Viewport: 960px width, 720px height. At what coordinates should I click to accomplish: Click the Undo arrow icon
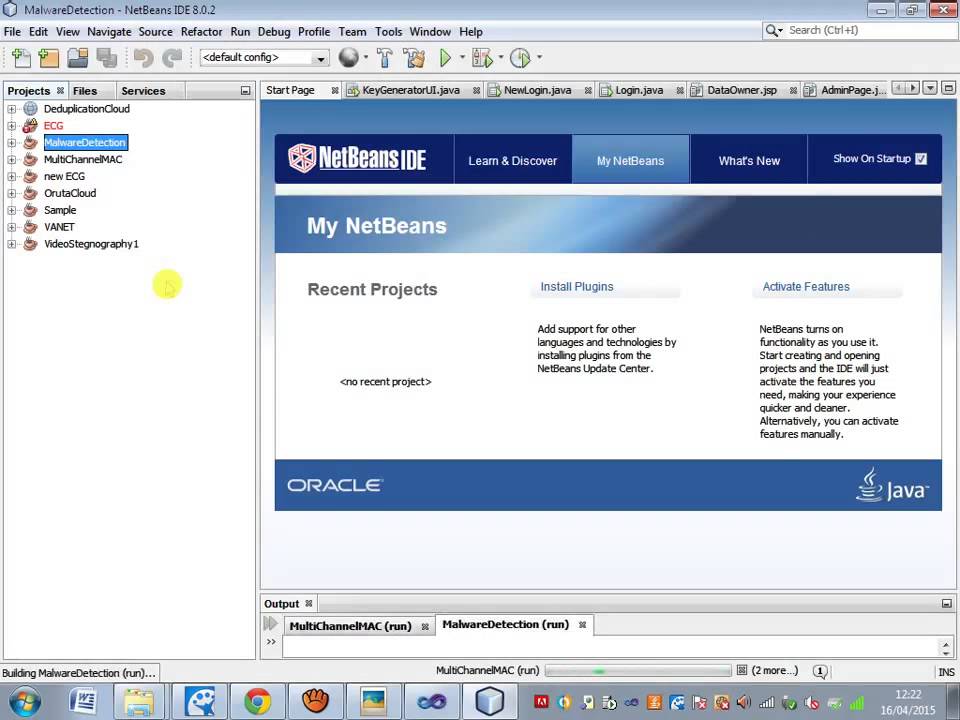pos(143,58)
